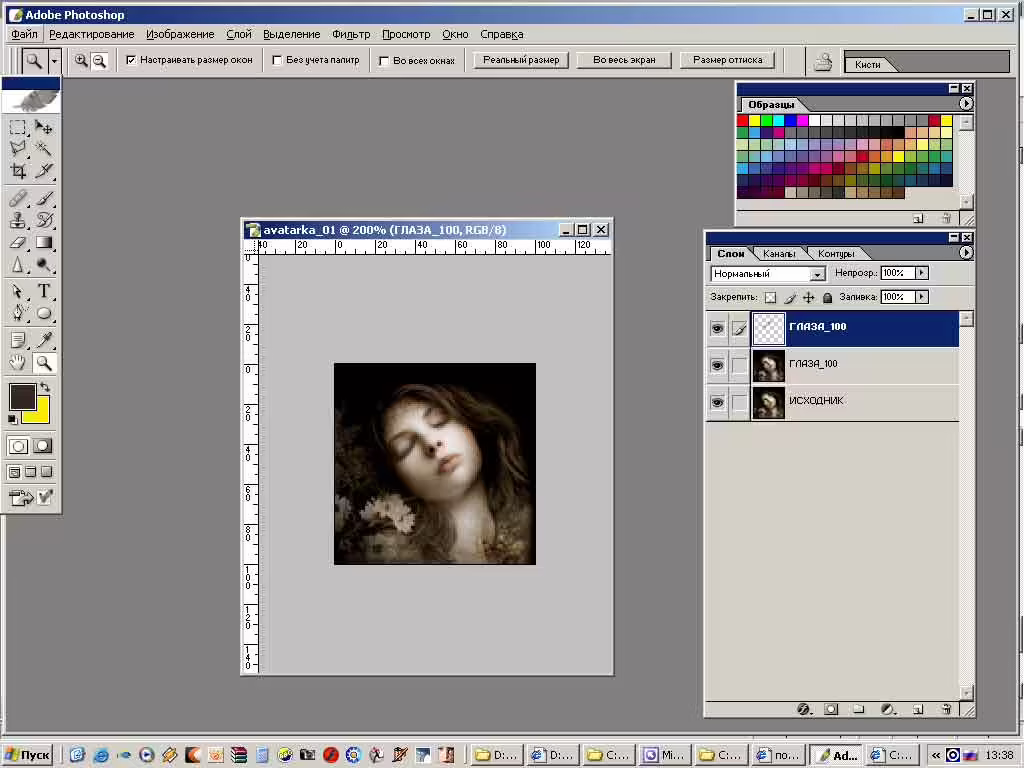Select the Eyedropper tool
The height and width of the screenshot is (768, 1024).
(44, 340)
